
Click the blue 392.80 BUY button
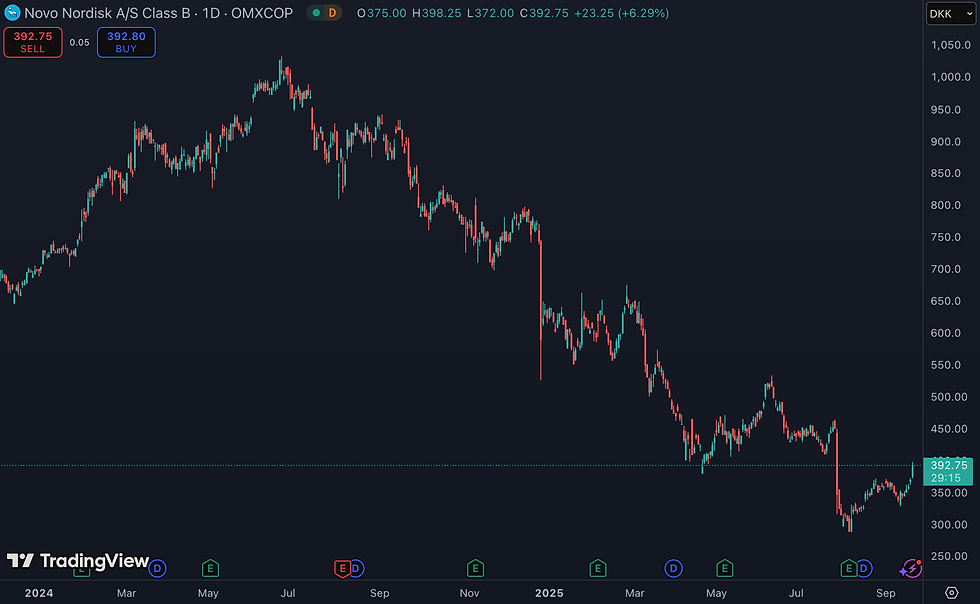point(126,43)
